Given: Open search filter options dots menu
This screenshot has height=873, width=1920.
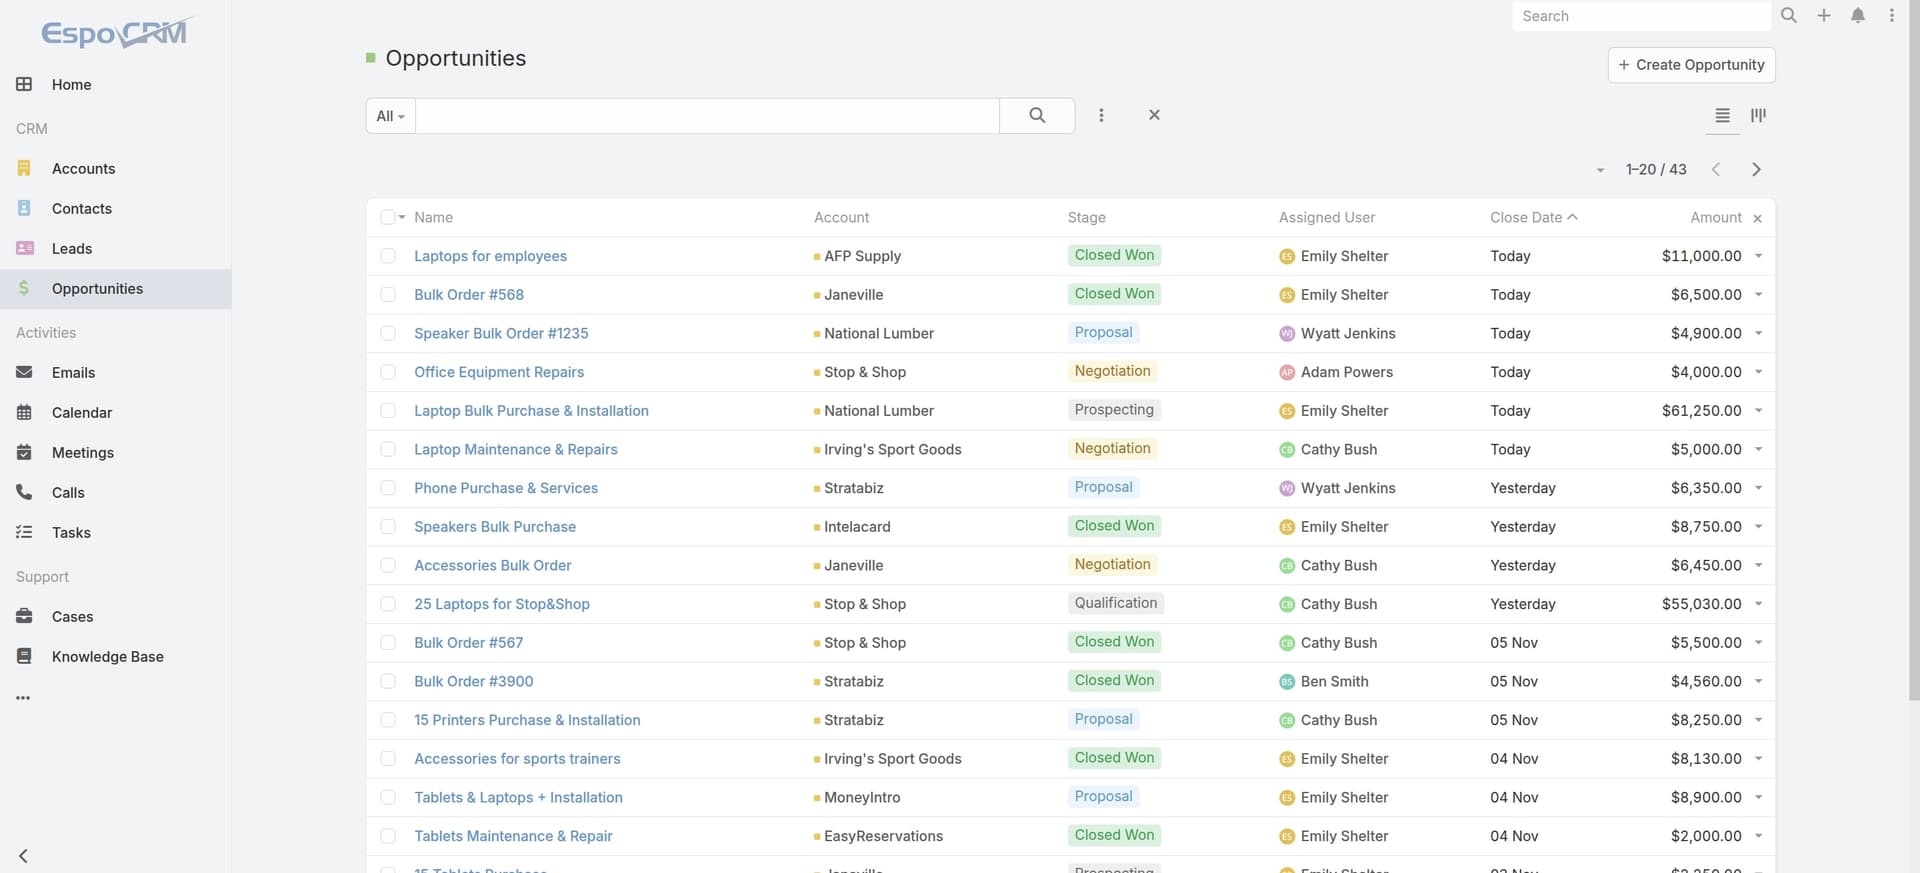Looking at the screenshot, I should (1101, 116).
